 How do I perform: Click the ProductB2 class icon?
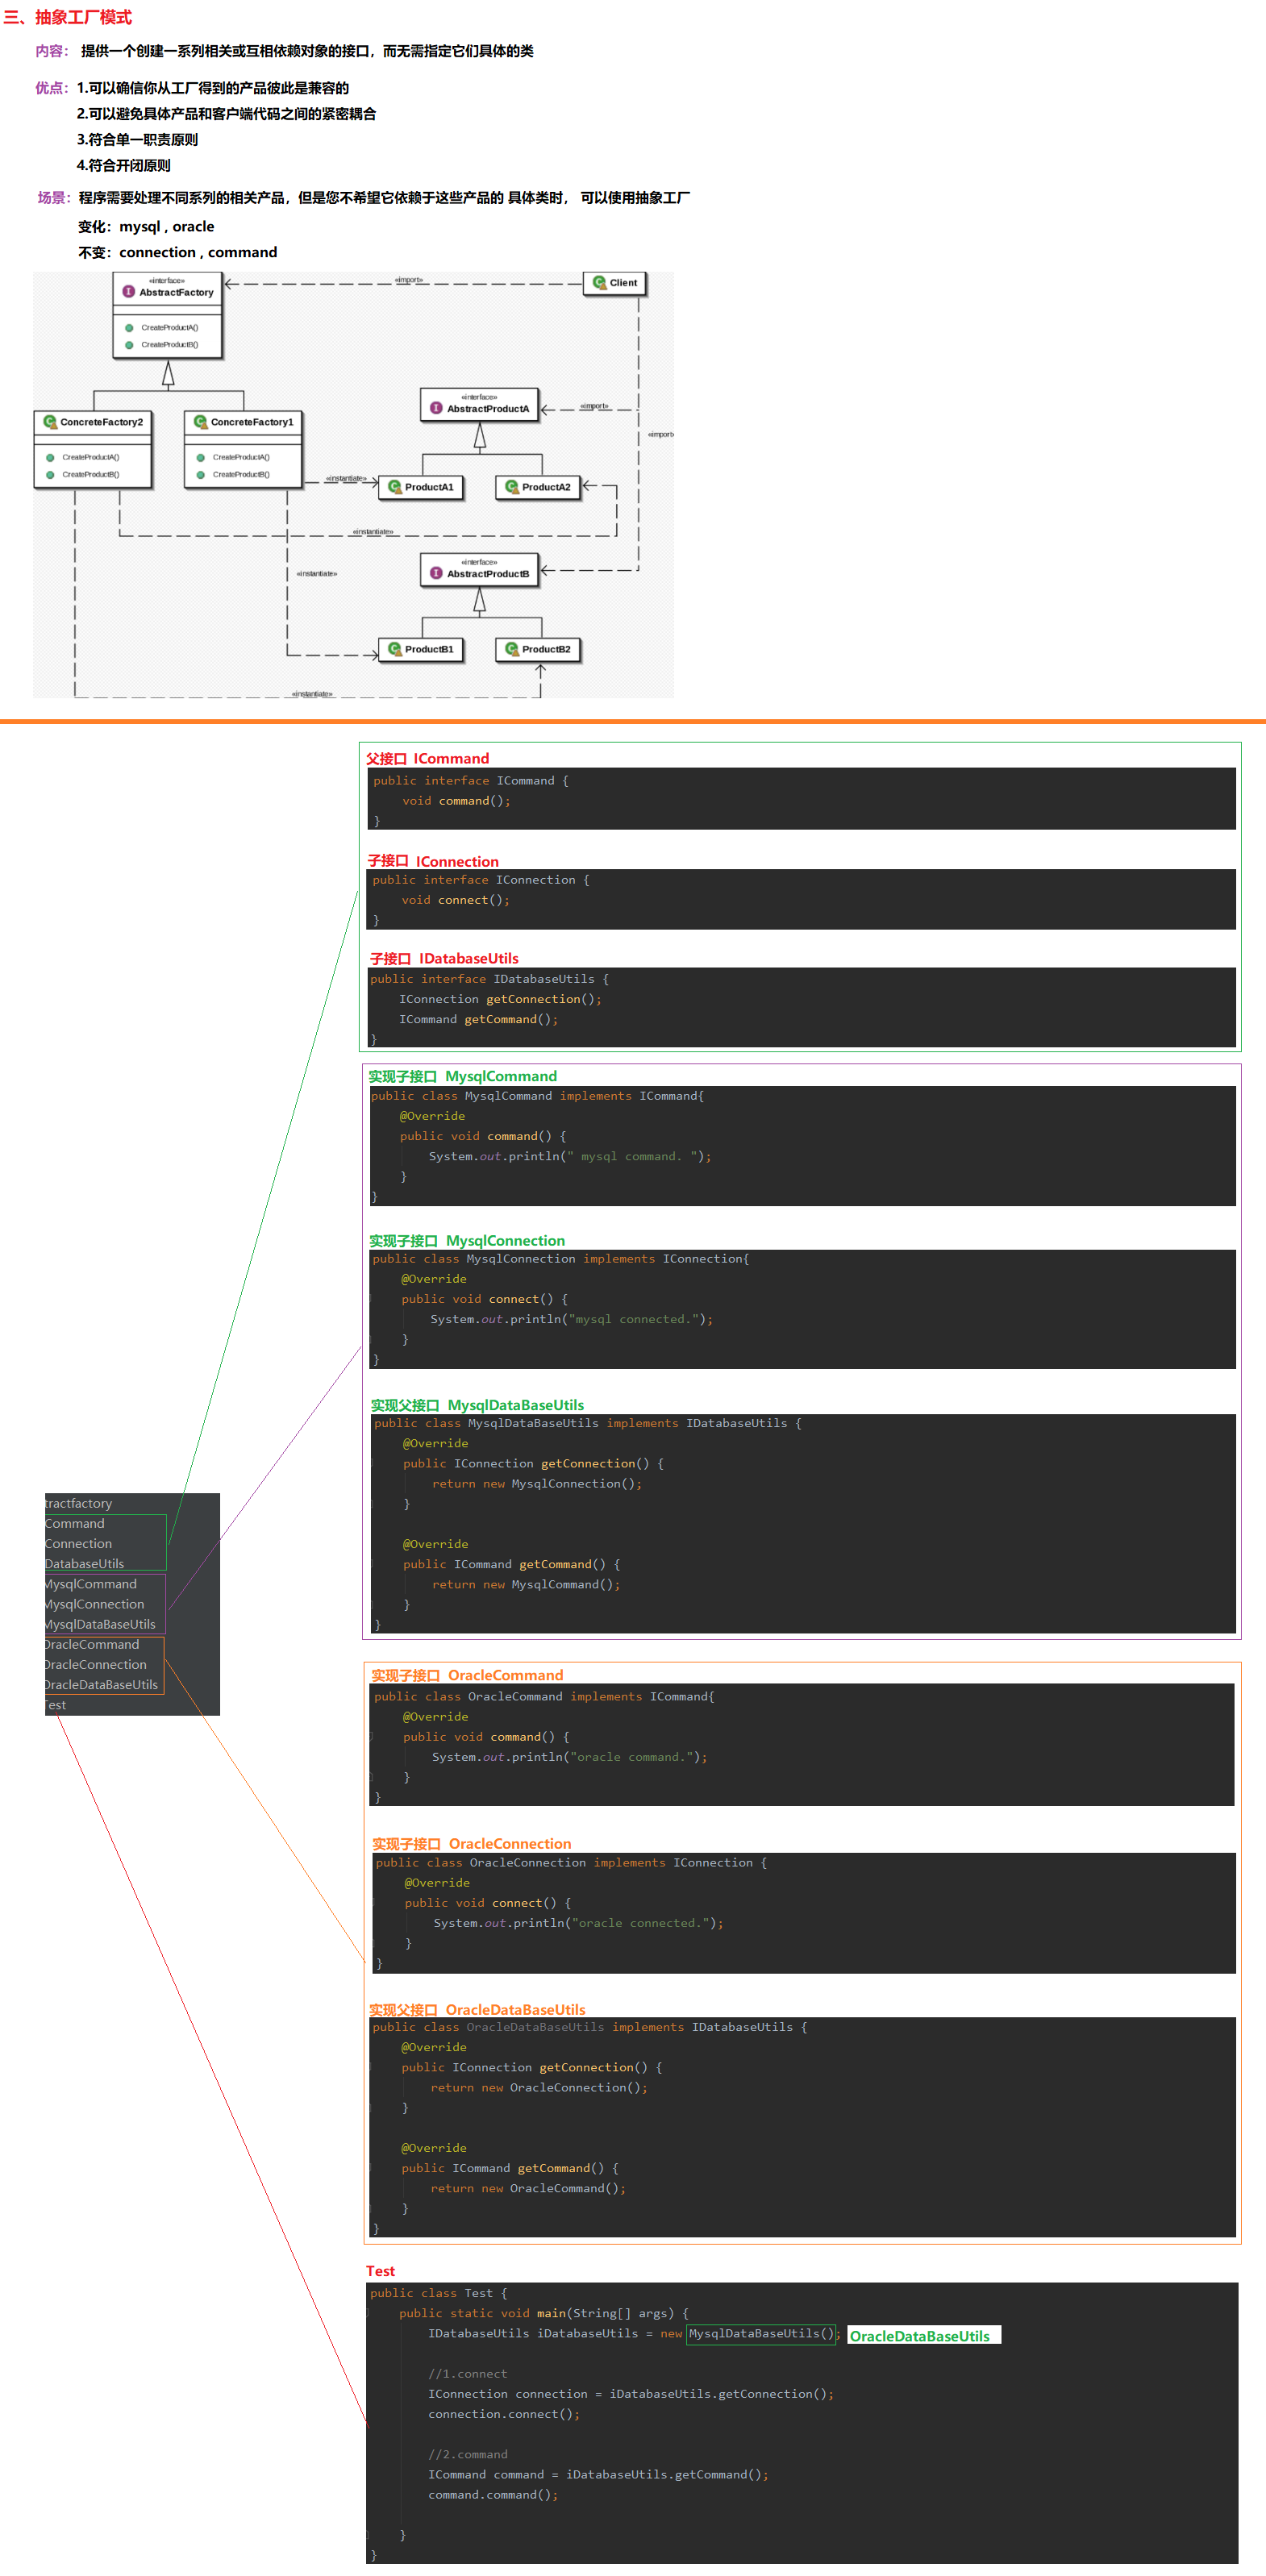pyautogui.click(x=511, y=649)
